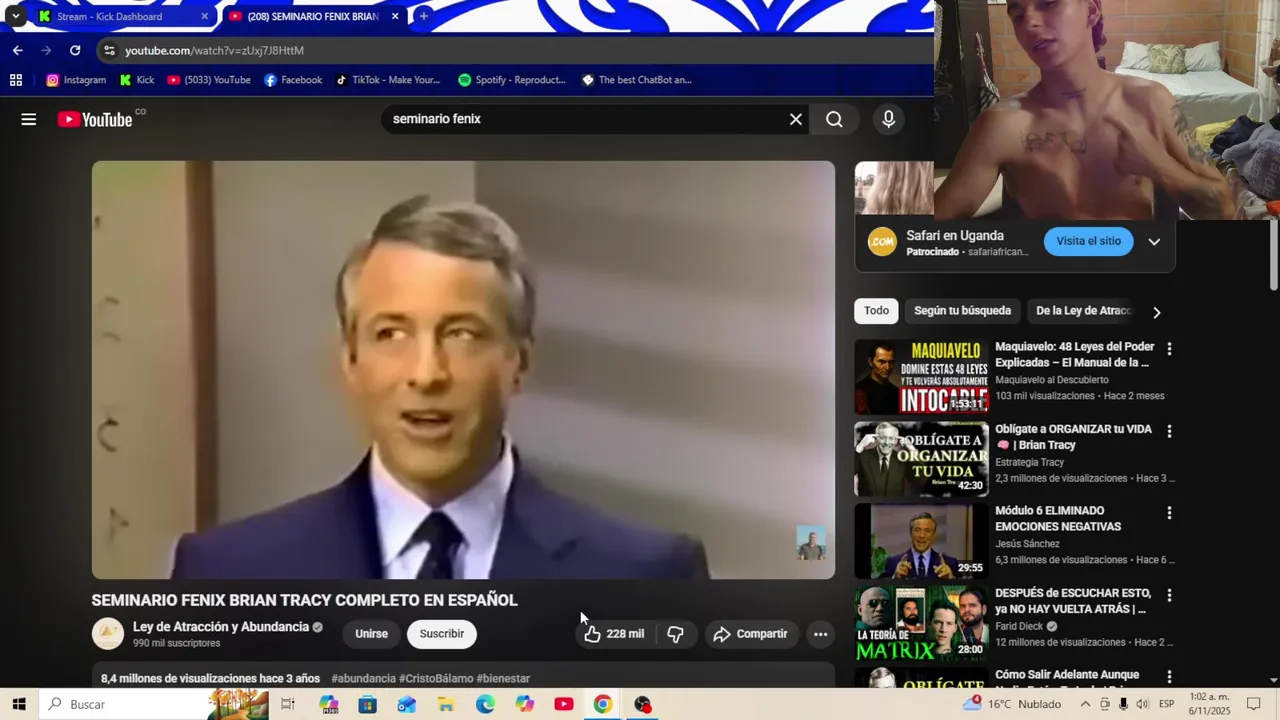
Task: Open the volume speaker icon in the tray
Action: pos(1142,704)
